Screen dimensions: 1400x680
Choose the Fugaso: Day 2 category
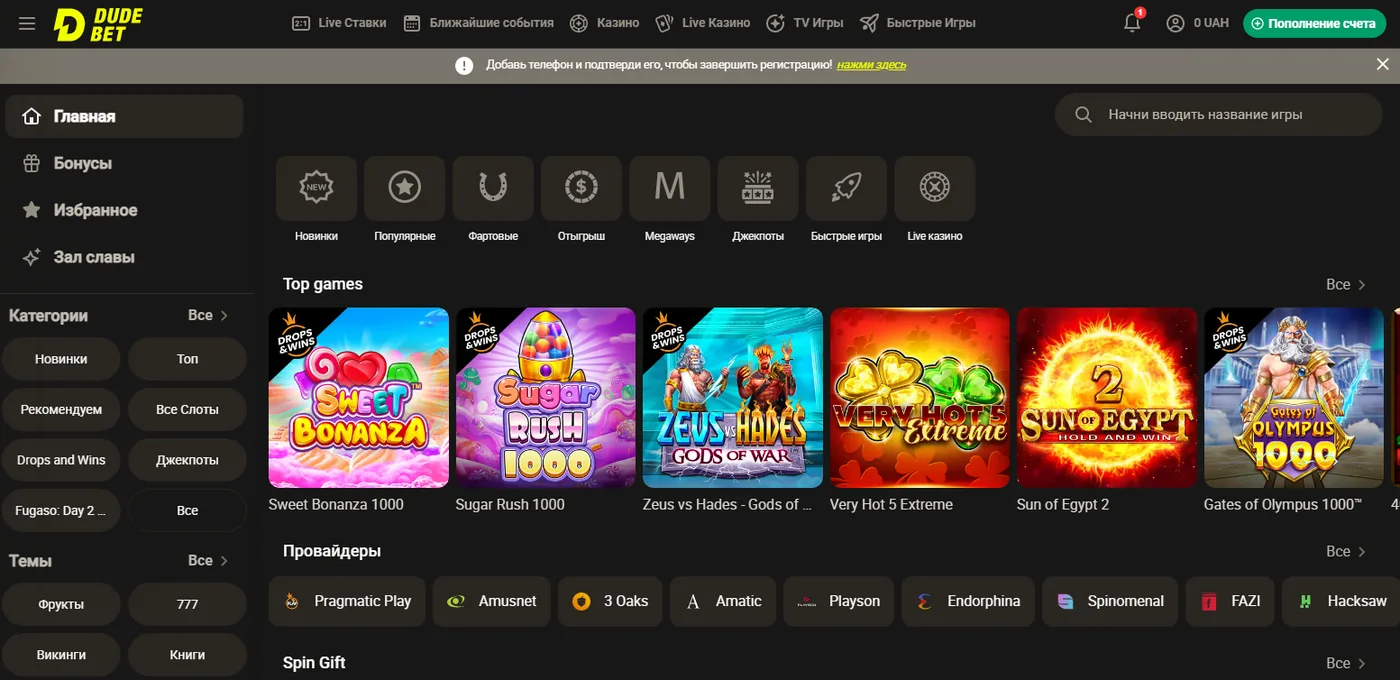coord(61,510)
